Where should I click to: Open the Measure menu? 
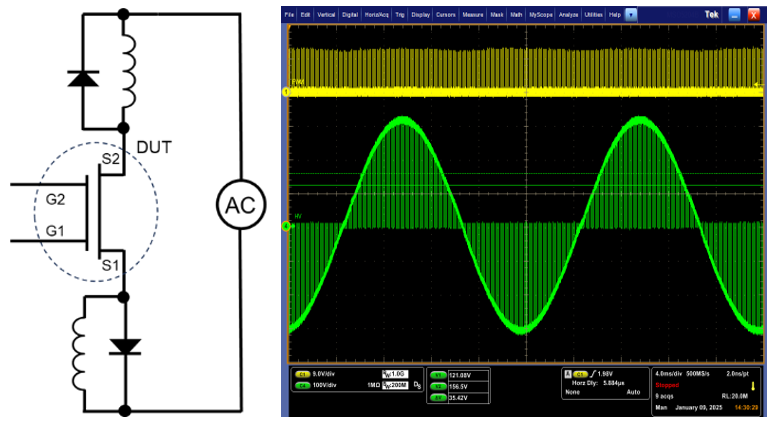pos(473,15)
